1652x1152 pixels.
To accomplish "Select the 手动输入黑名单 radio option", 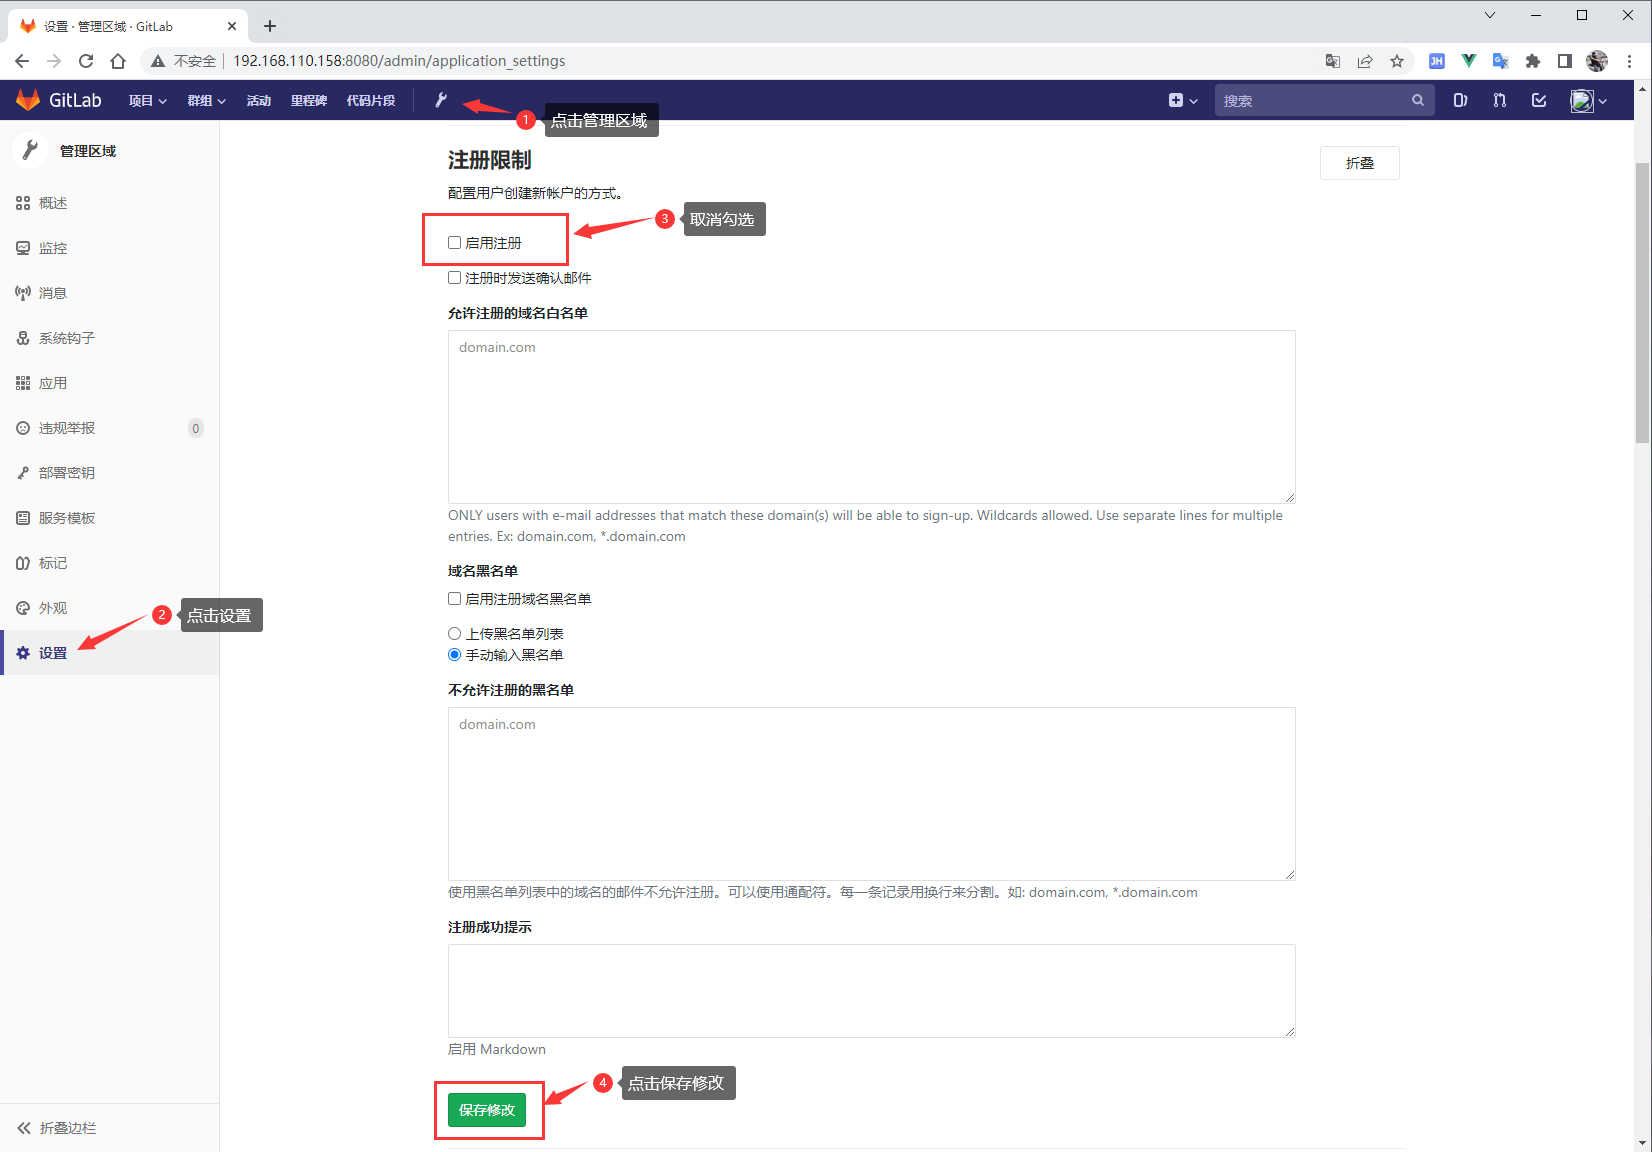I will point(455,655).
